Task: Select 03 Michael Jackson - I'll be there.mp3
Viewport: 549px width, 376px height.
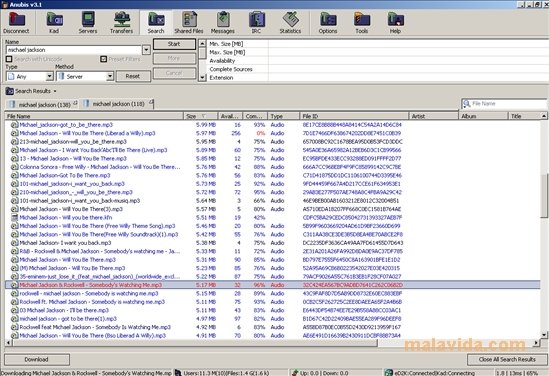Action: [272, 310]
